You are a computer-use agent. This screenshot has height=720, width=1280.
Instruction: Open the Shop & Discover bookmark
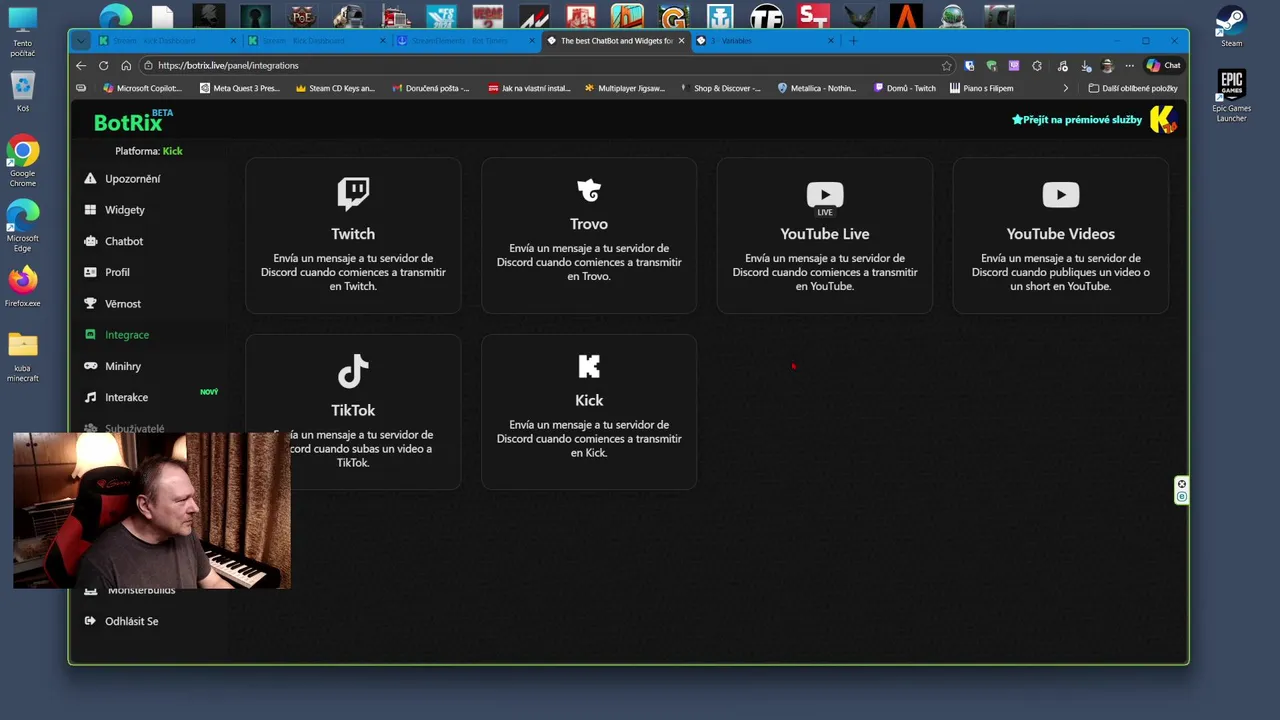[x=721, y=88]
